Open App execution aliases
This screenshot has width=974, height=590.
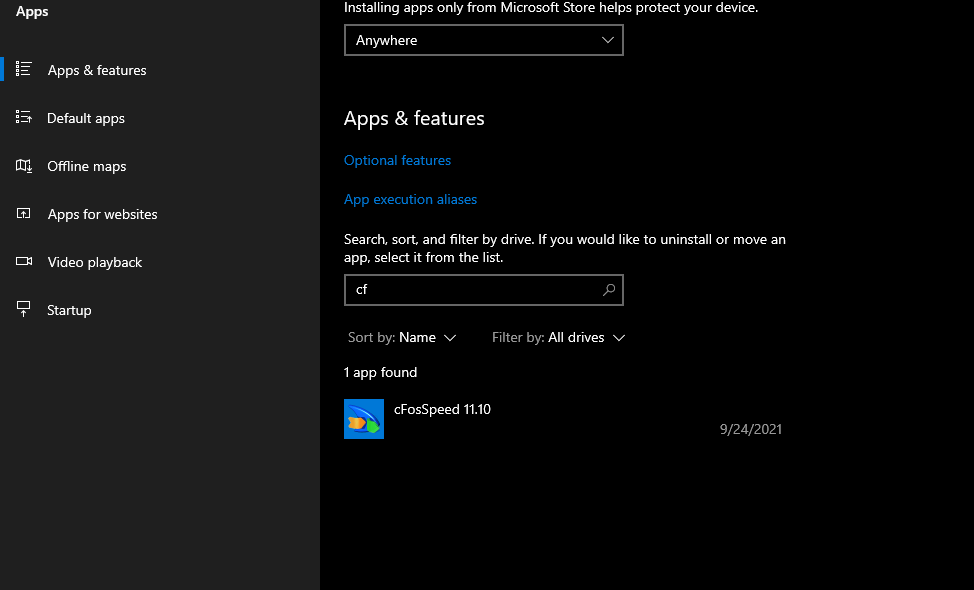pos(410,199)
